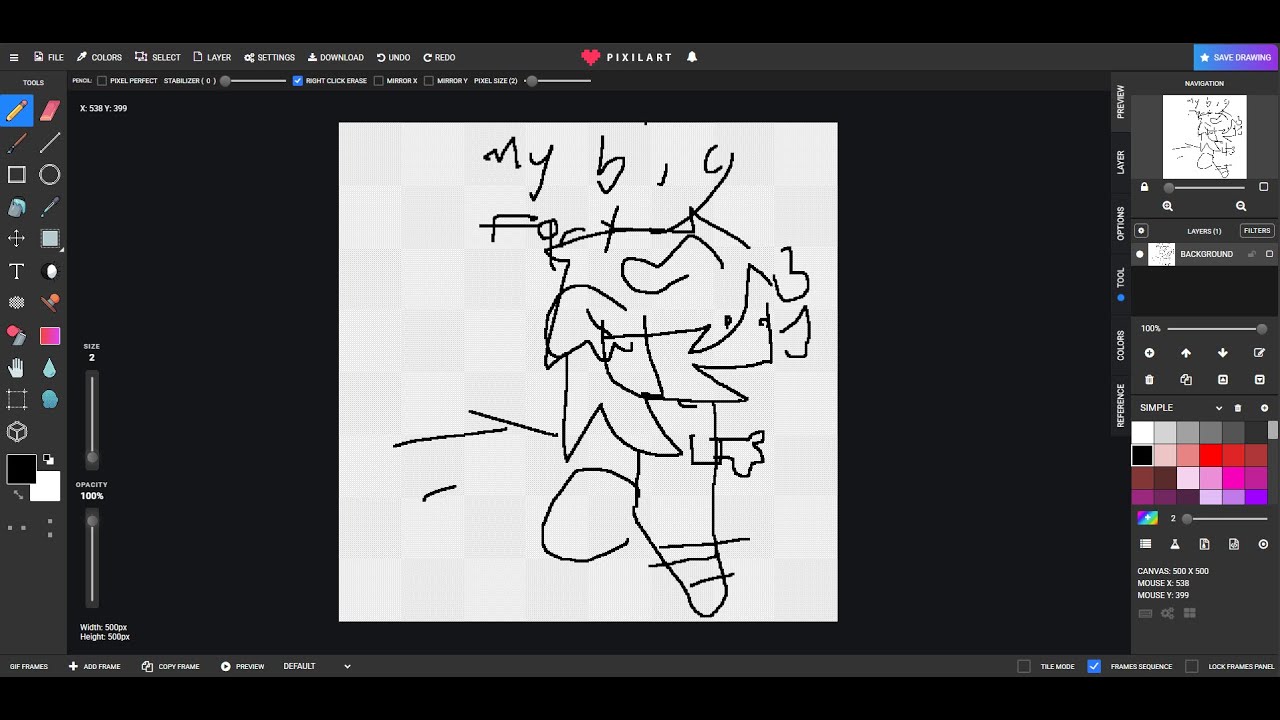Enable the Pixel Perfect checkbox
The height and width of the screenshot is (720, 1280).
pyautogui.click(x=102, y=81)
